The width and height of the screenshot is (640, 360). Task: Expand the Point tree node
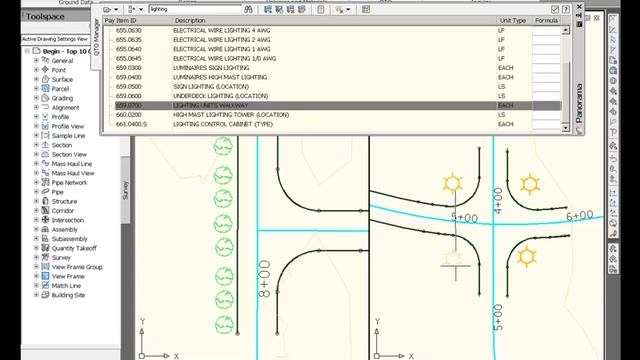(36, 70)
